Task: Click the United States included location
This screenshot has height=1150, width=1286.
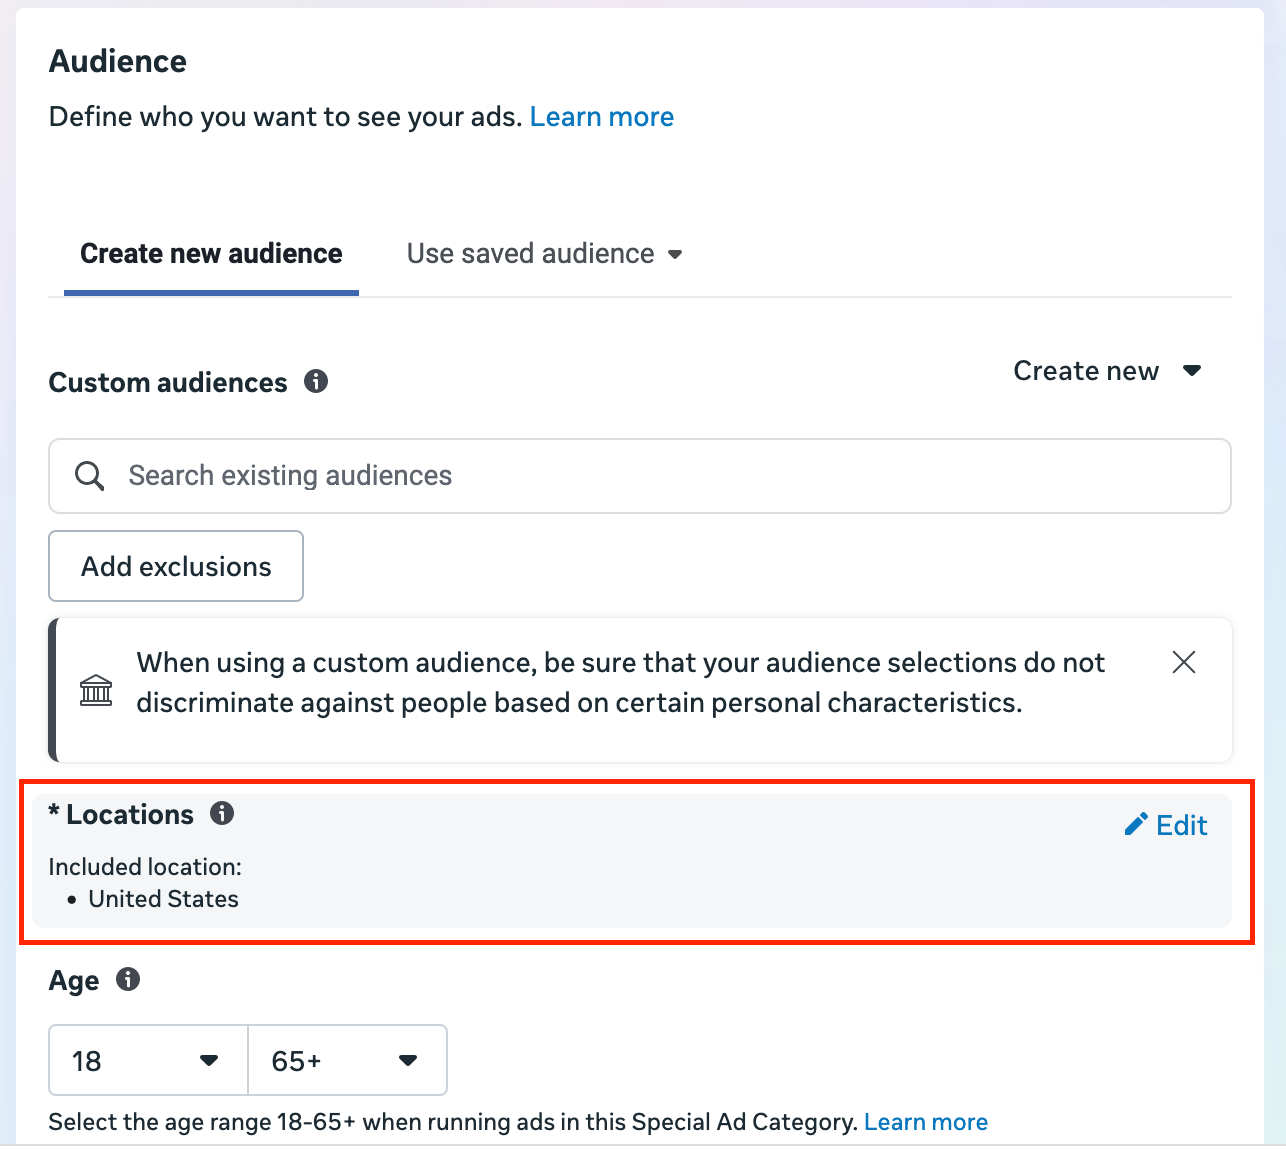Action: [164, 899]
